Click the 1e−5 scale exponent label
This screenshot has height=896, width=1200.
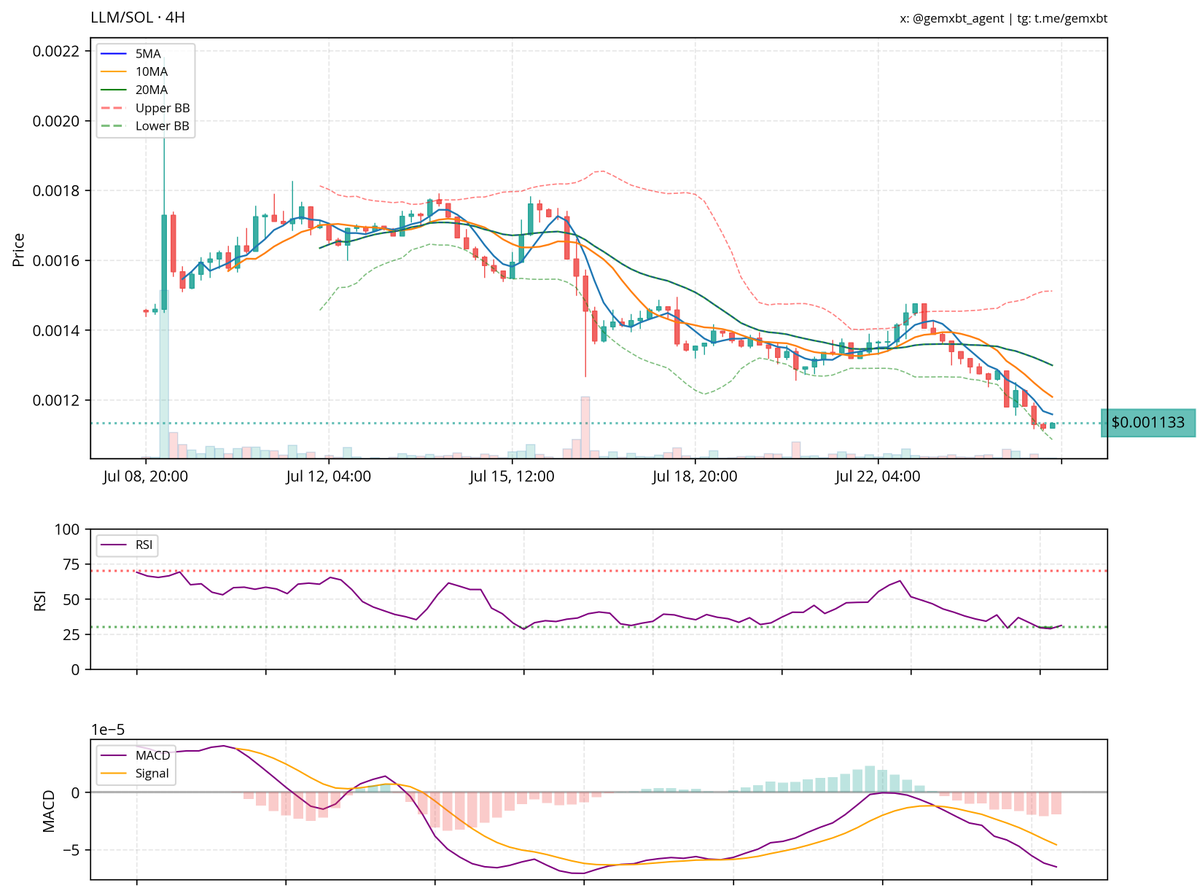point(108,729)
